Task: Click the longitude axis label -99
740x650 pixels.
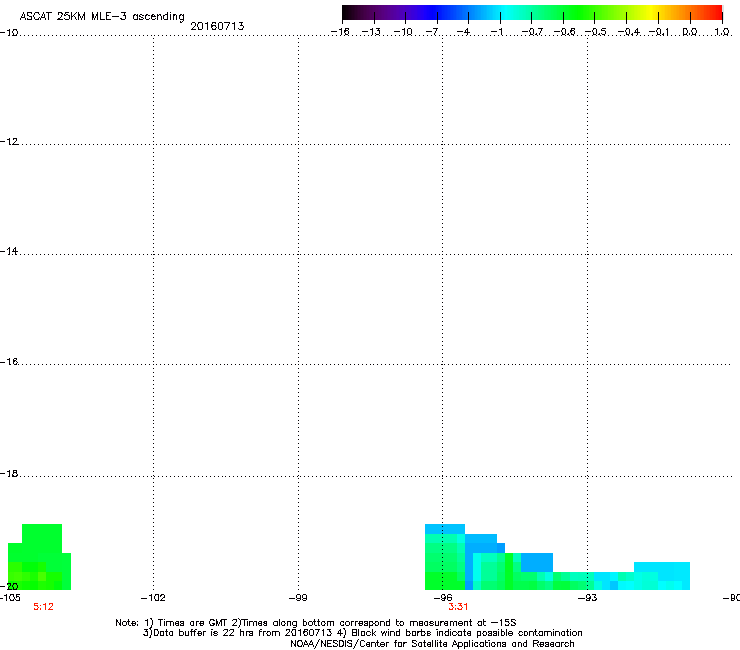Action: (298, 598)
